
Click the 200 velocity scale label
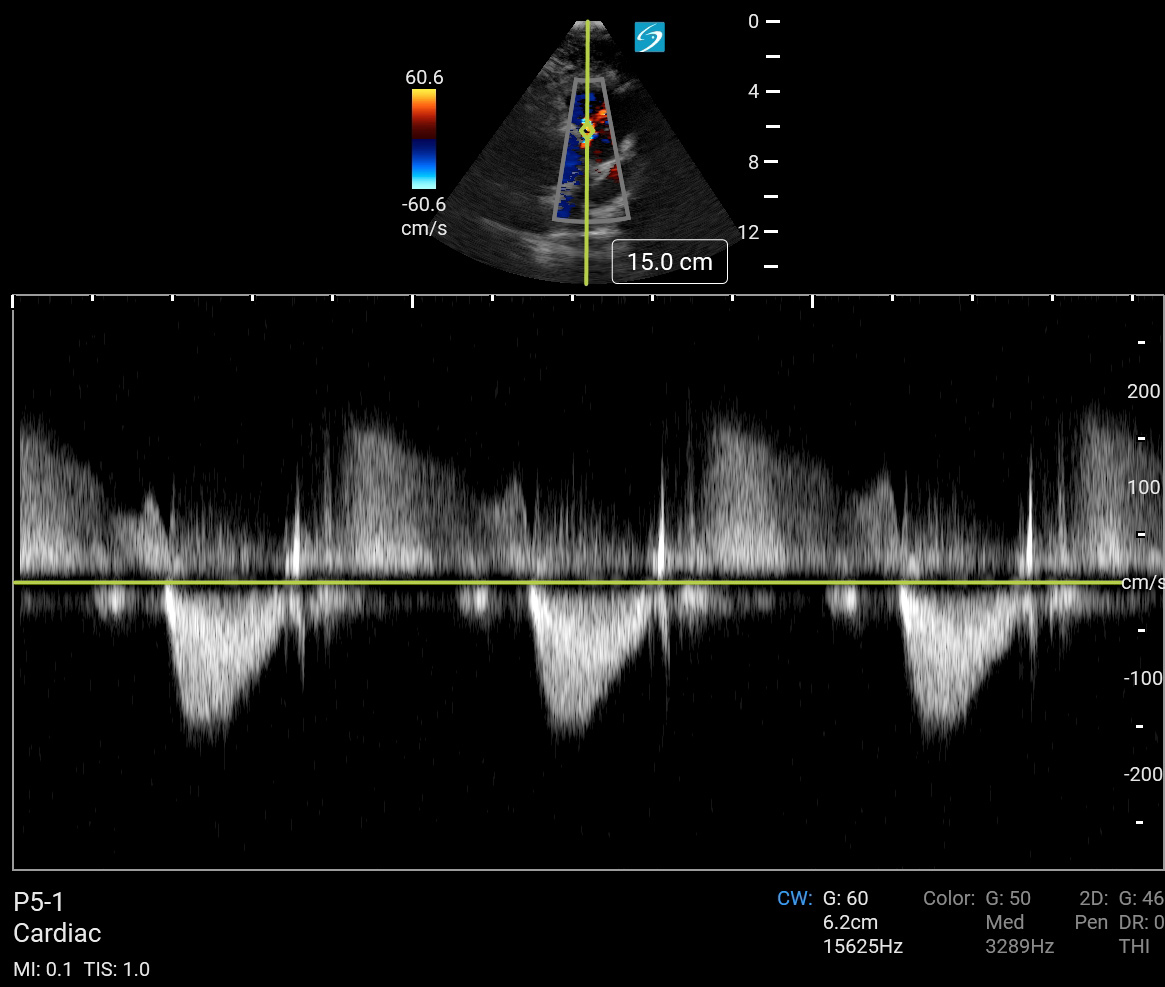pyautogui.click(x=1143, y=391)
